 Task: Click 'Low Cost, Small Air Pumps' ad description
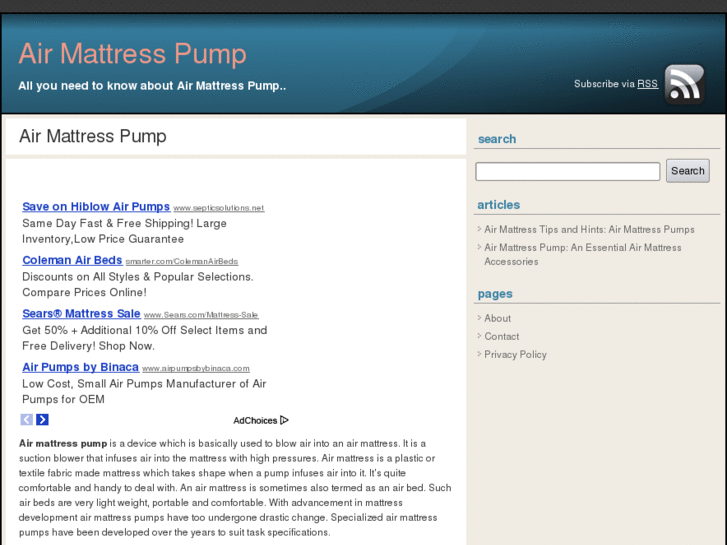click(144, 391)
